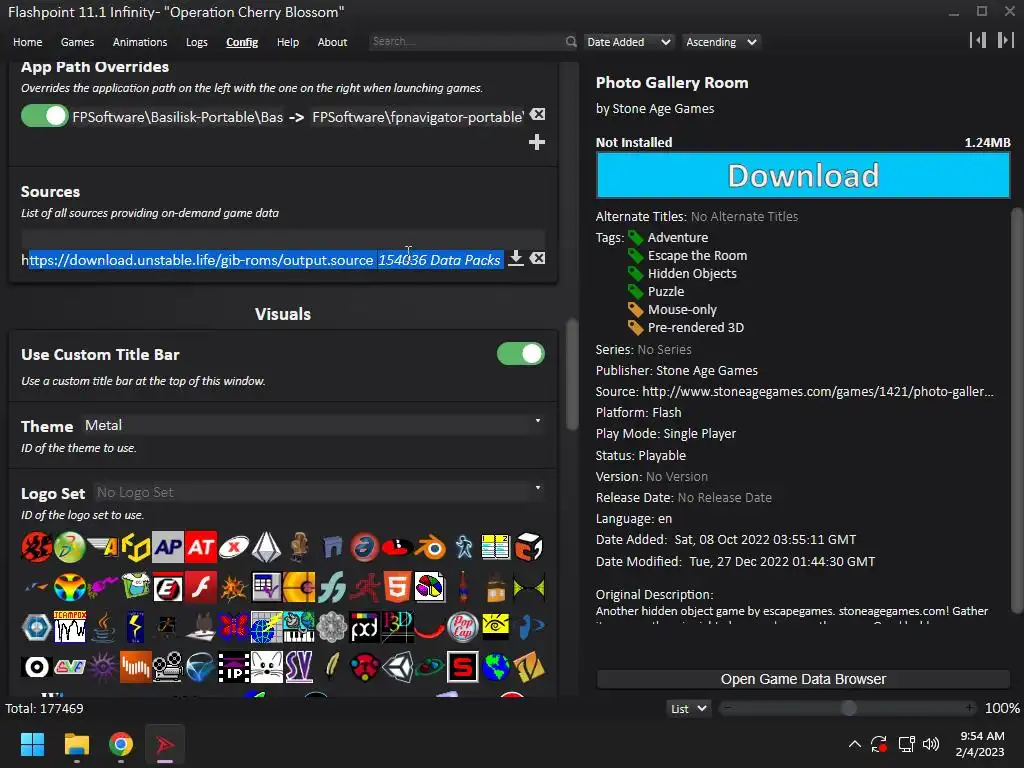Open the Ascending order dropdown

721,42
